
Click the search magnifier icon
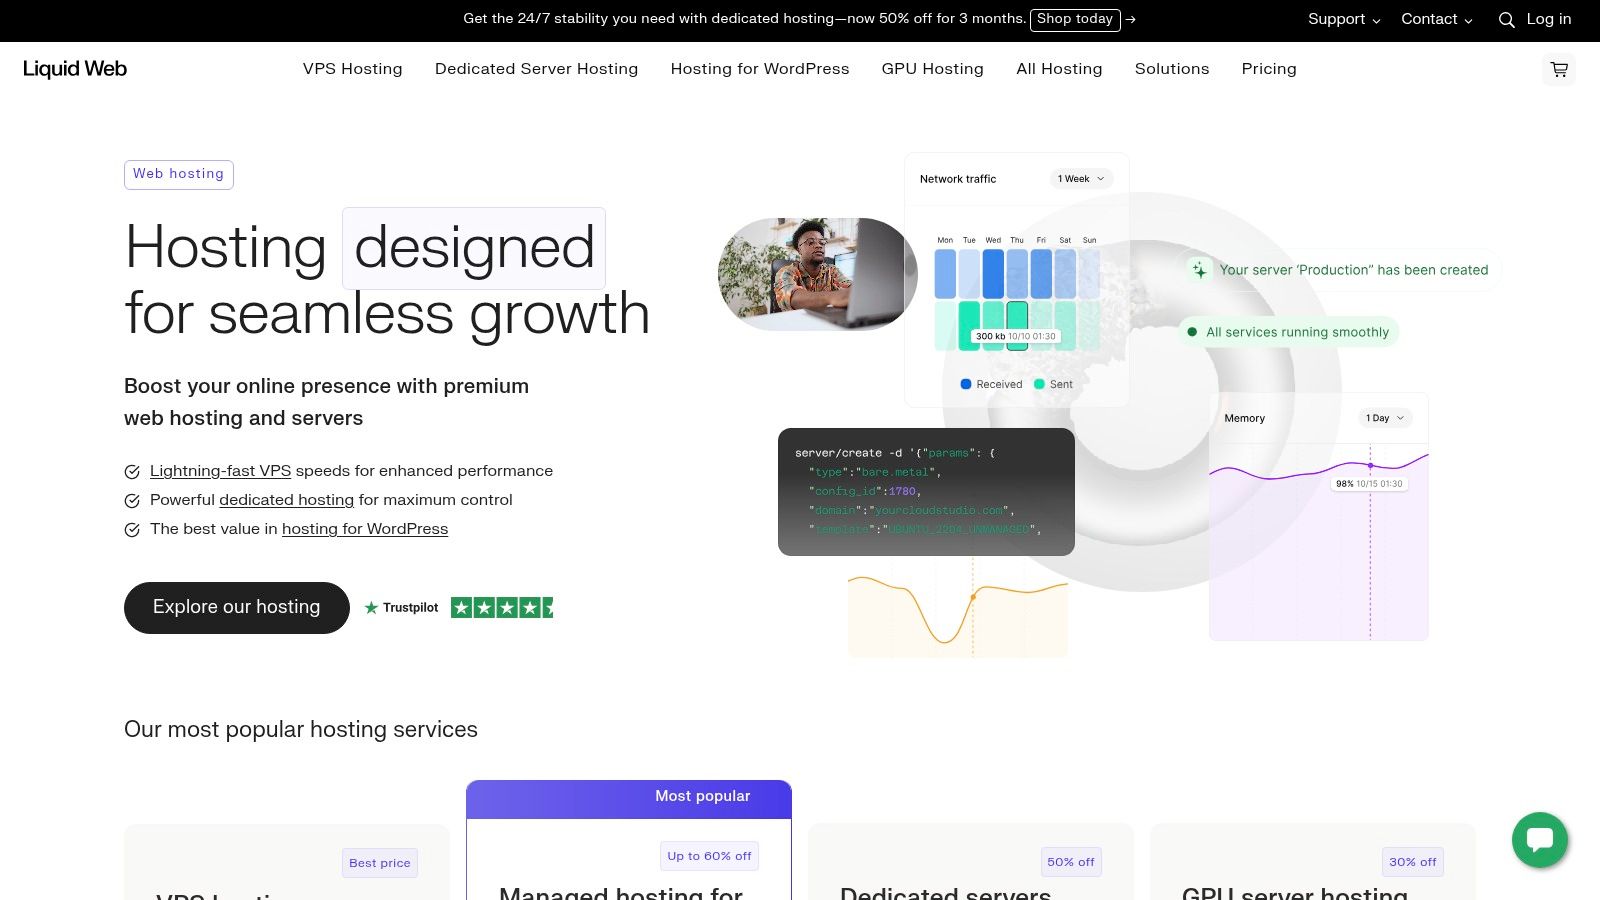(1506, 20)
